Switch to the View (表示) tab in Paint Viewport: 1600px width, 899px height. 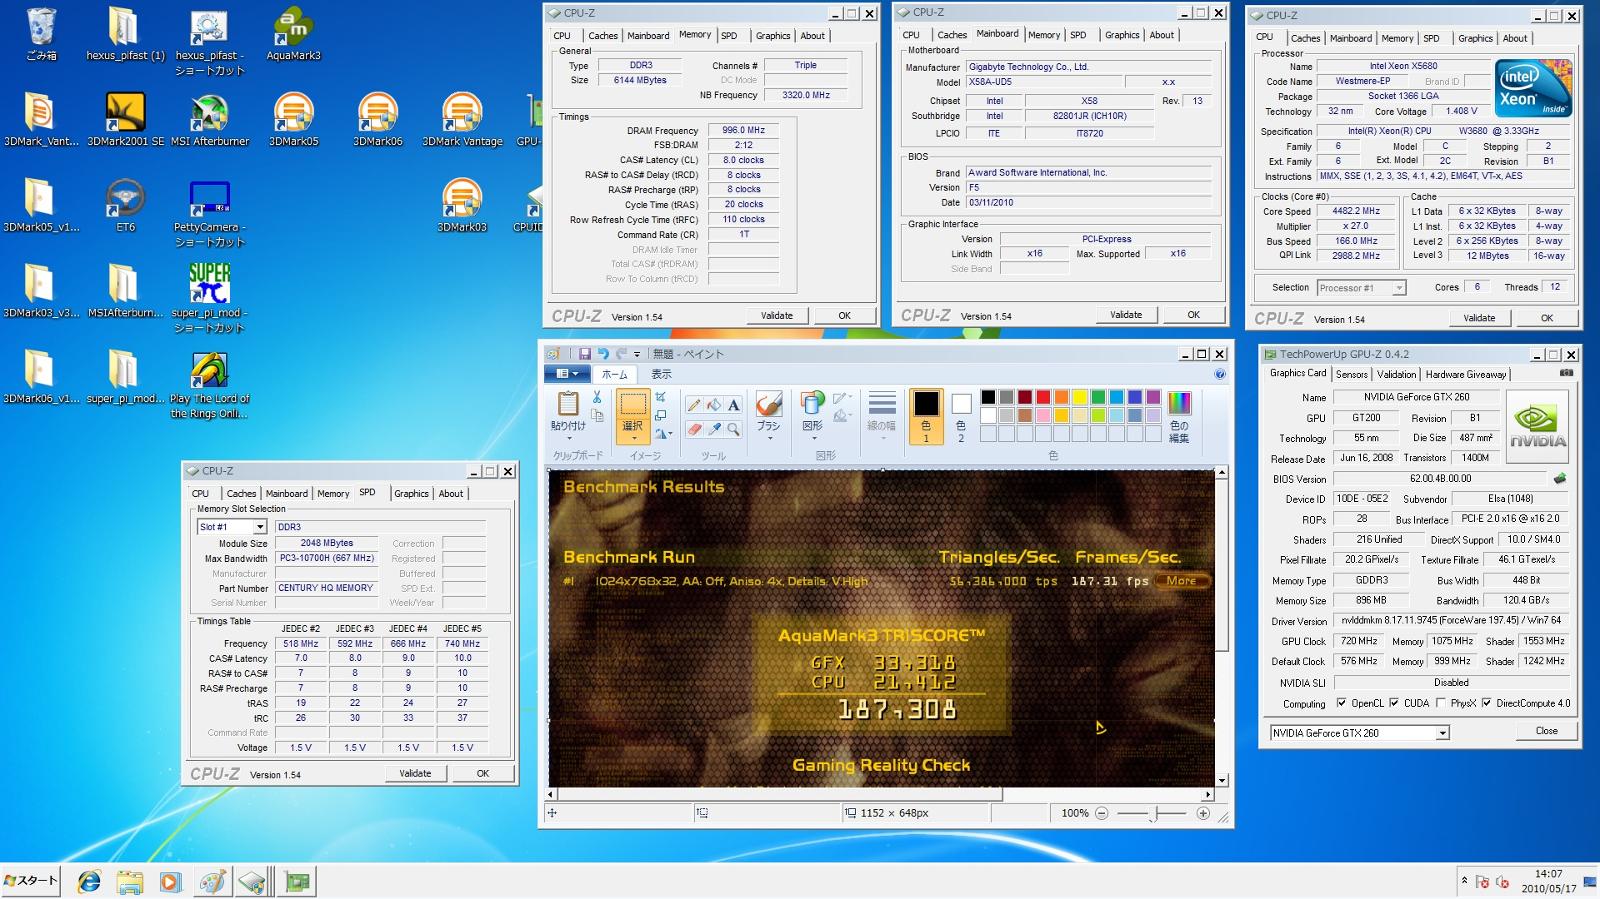coord(662,374)
